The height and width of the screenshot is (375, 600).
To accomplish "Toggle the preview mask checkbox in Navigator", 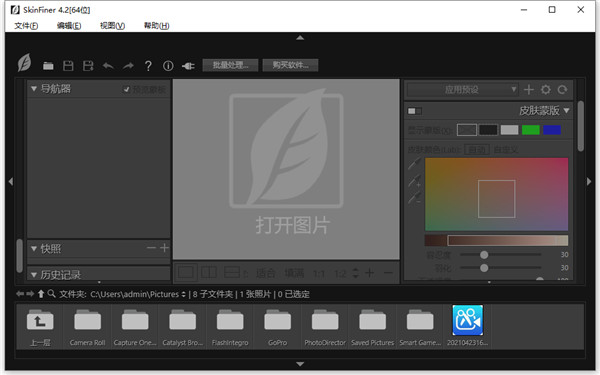I will click(126, 90).
